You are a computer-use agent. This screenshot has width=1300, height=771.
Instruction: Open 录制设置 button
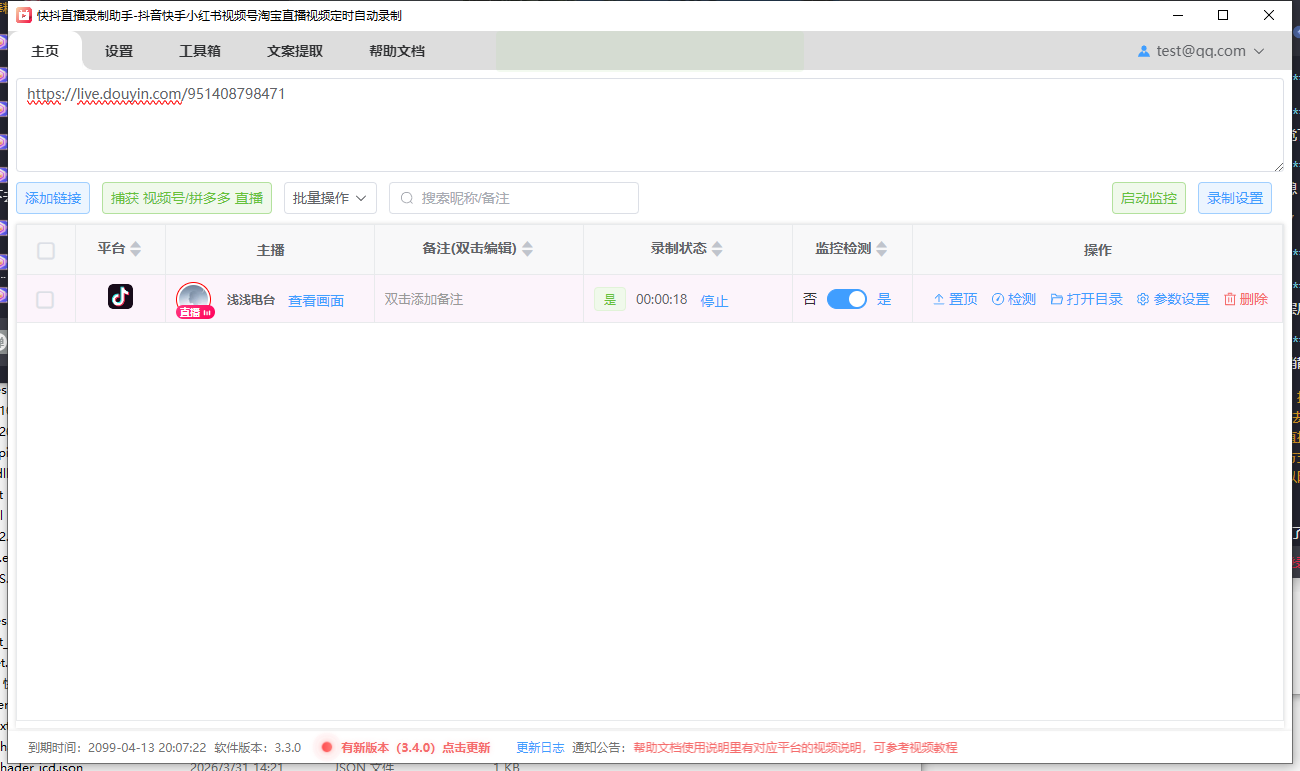[1235, 198]
